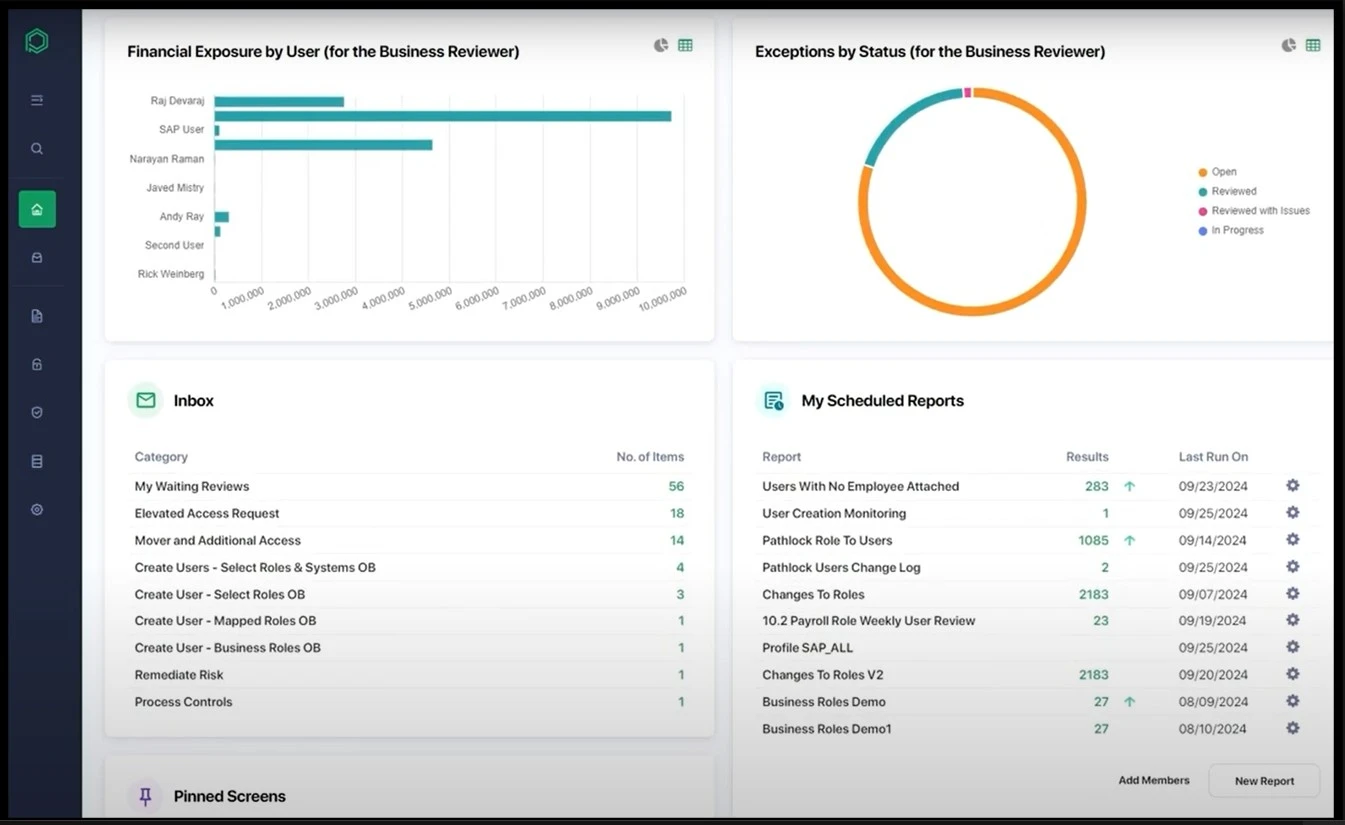Screen dimensions: 1345x825
Task: Open the settings gear at sidebar bottom
Action: coord(36,509)
